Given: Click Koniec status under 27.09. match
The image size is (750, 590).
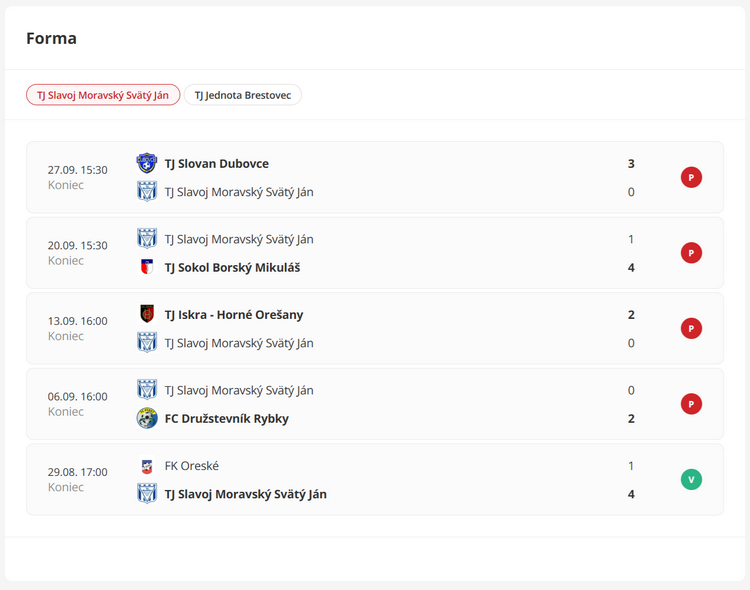Looking at the screenshot, I should coord(66,185).
